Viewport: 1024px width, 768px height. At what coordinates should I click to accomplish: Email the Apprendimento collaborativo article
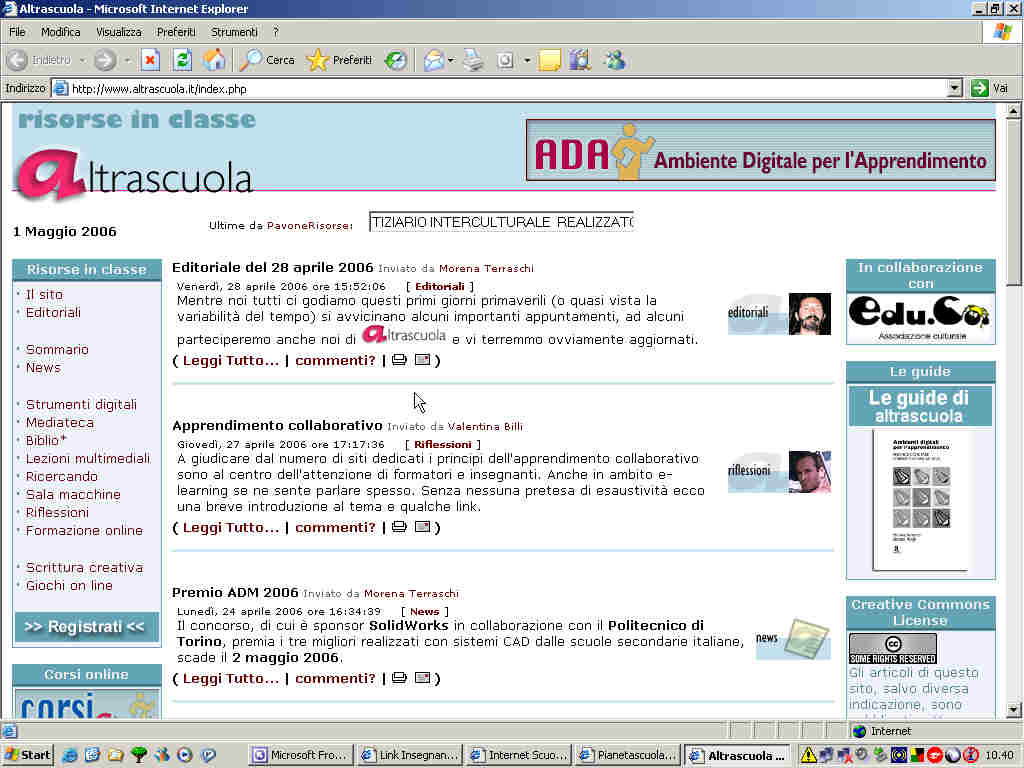point(423,527)
